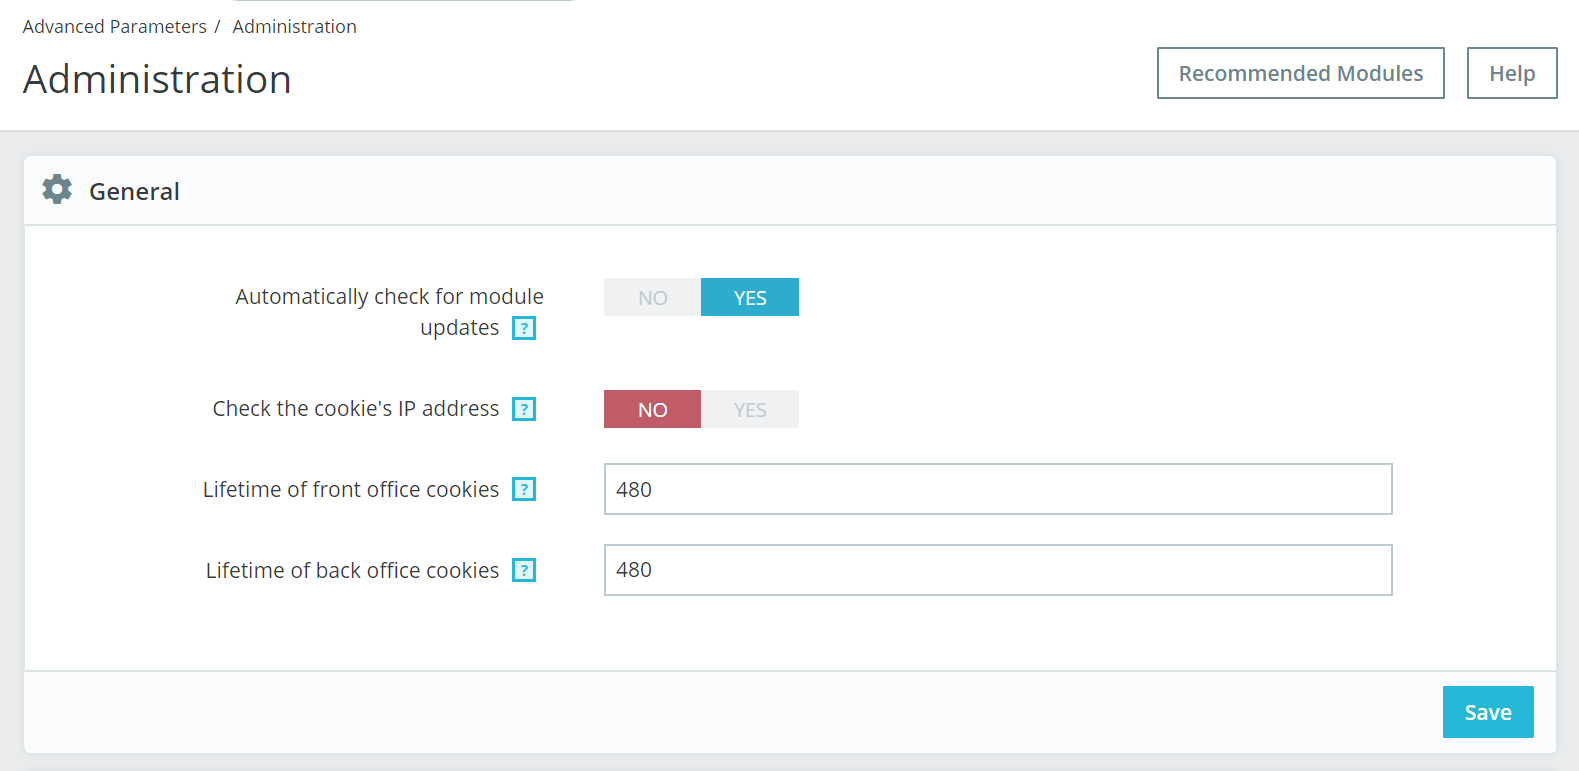1579x771 pixels.
Task: Click the Help button
Action: click(x=1511, y=73)
